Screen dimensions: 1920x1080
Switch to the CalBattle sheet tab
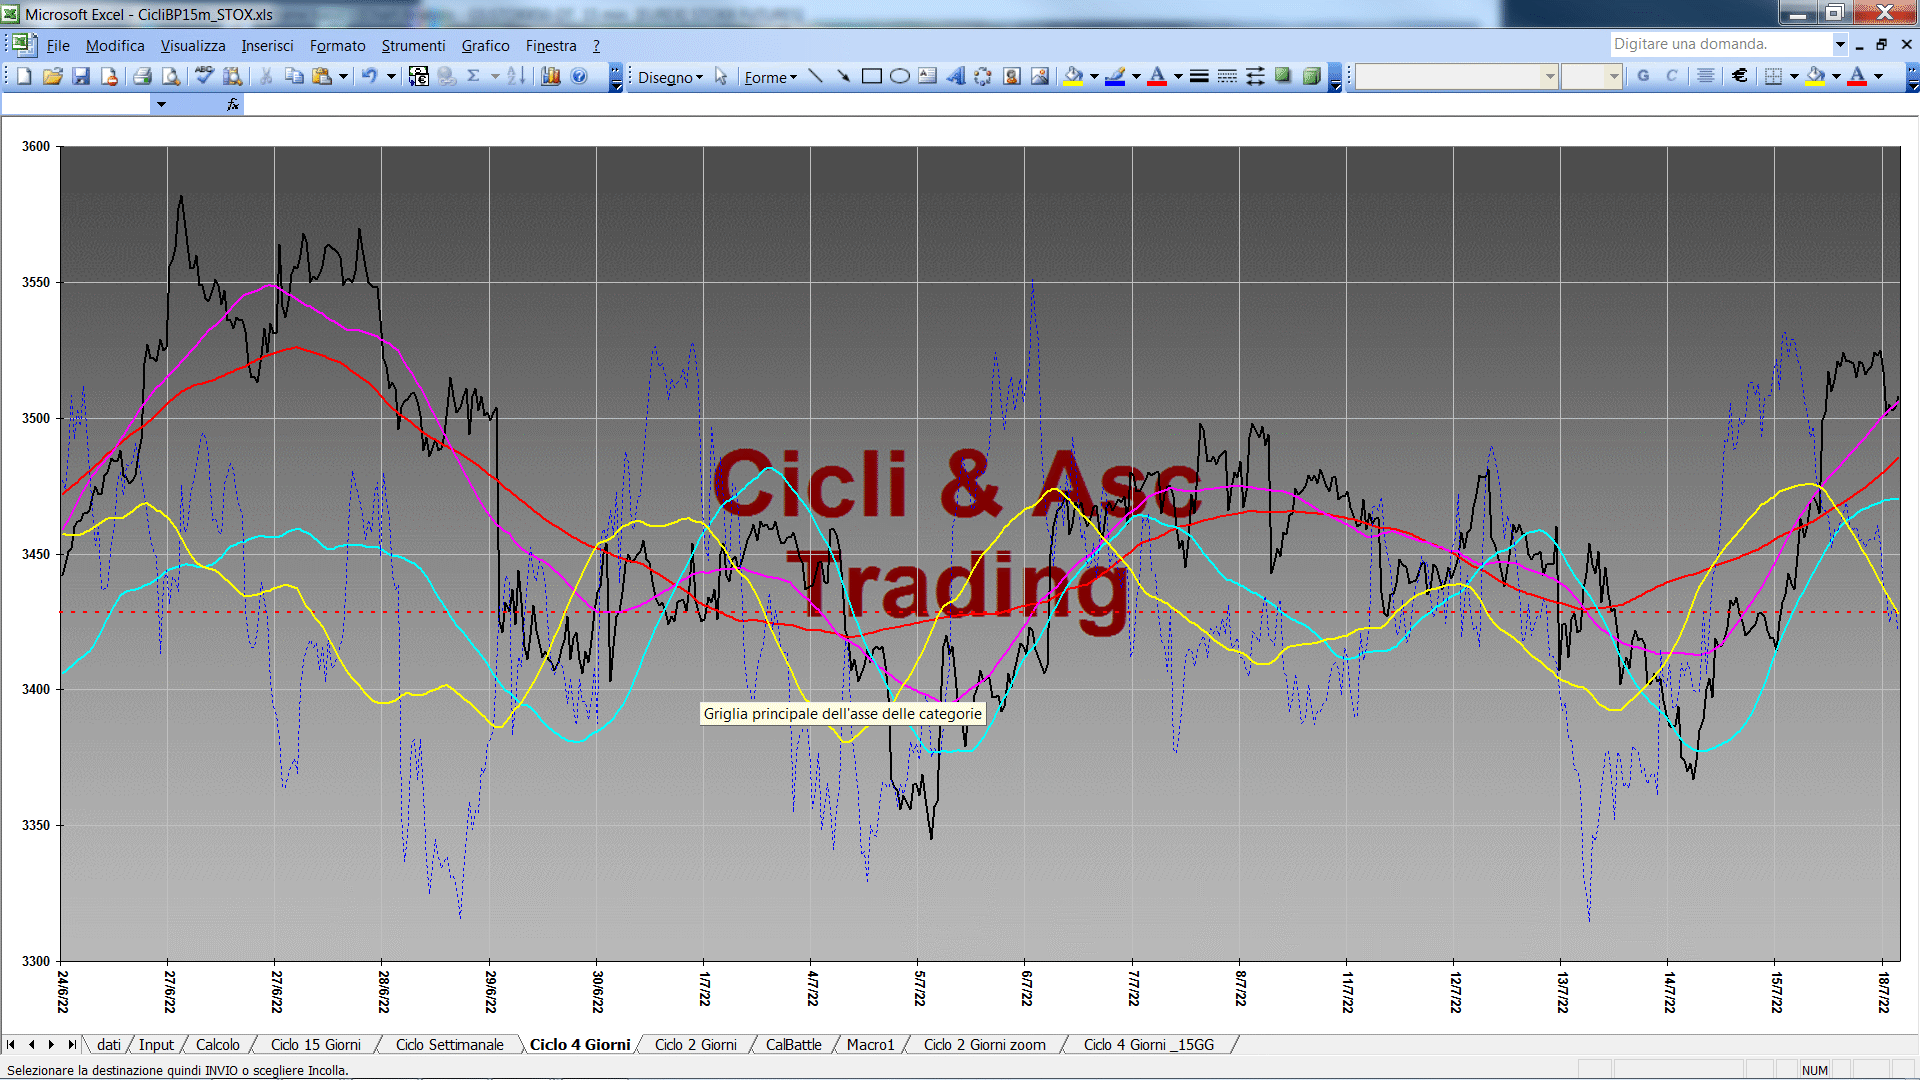pyautogui.click(x=793, y=1045)
